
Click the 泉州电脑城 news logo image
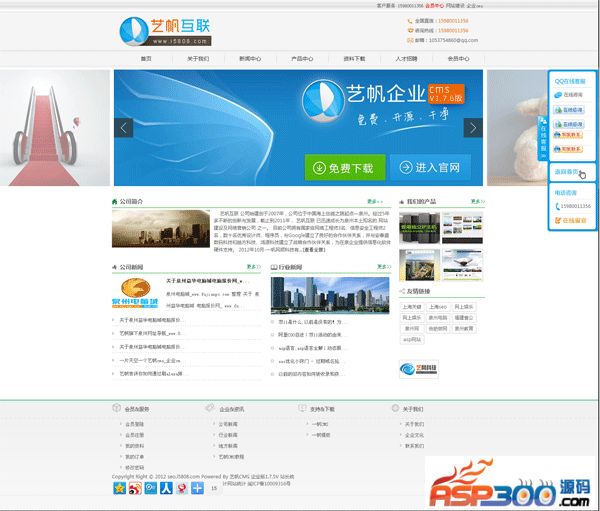pyautogui.click(x=135, y=293)
